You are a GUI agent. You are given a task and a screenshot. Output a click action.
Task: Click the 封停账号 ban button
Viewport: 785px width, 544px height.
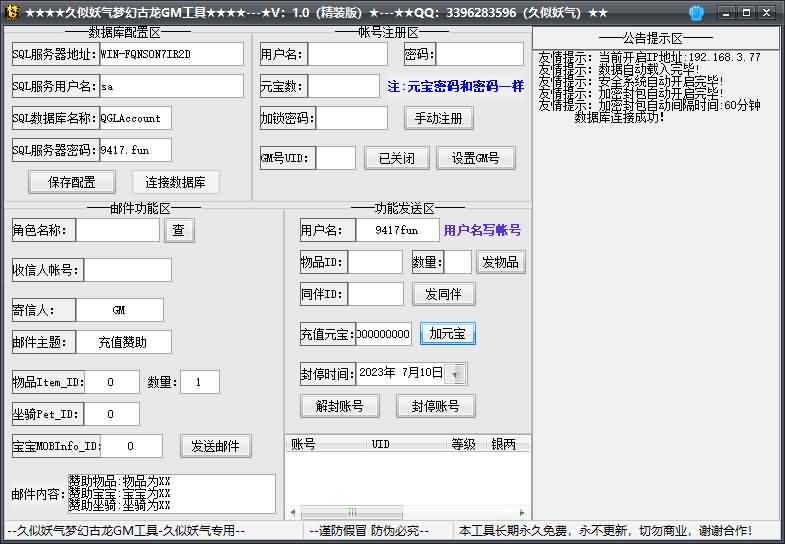click(435, 406)
